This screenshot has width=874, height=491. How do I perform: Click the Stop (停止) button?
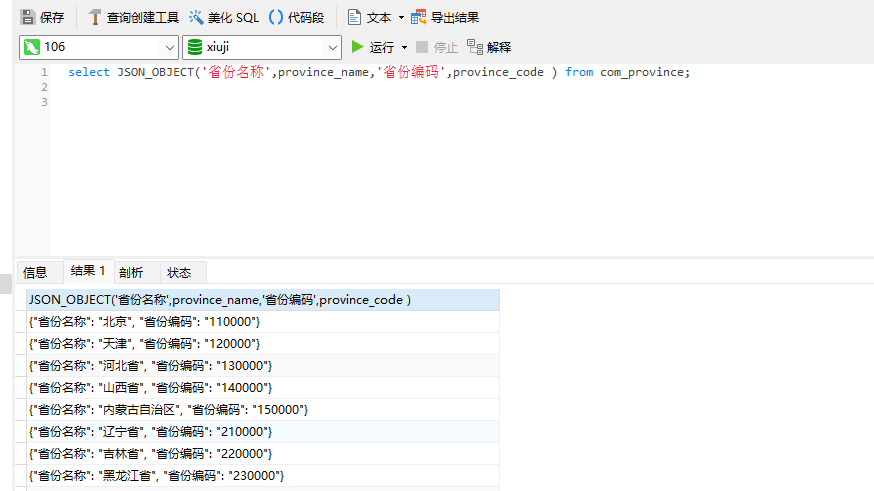coord(437,47)
